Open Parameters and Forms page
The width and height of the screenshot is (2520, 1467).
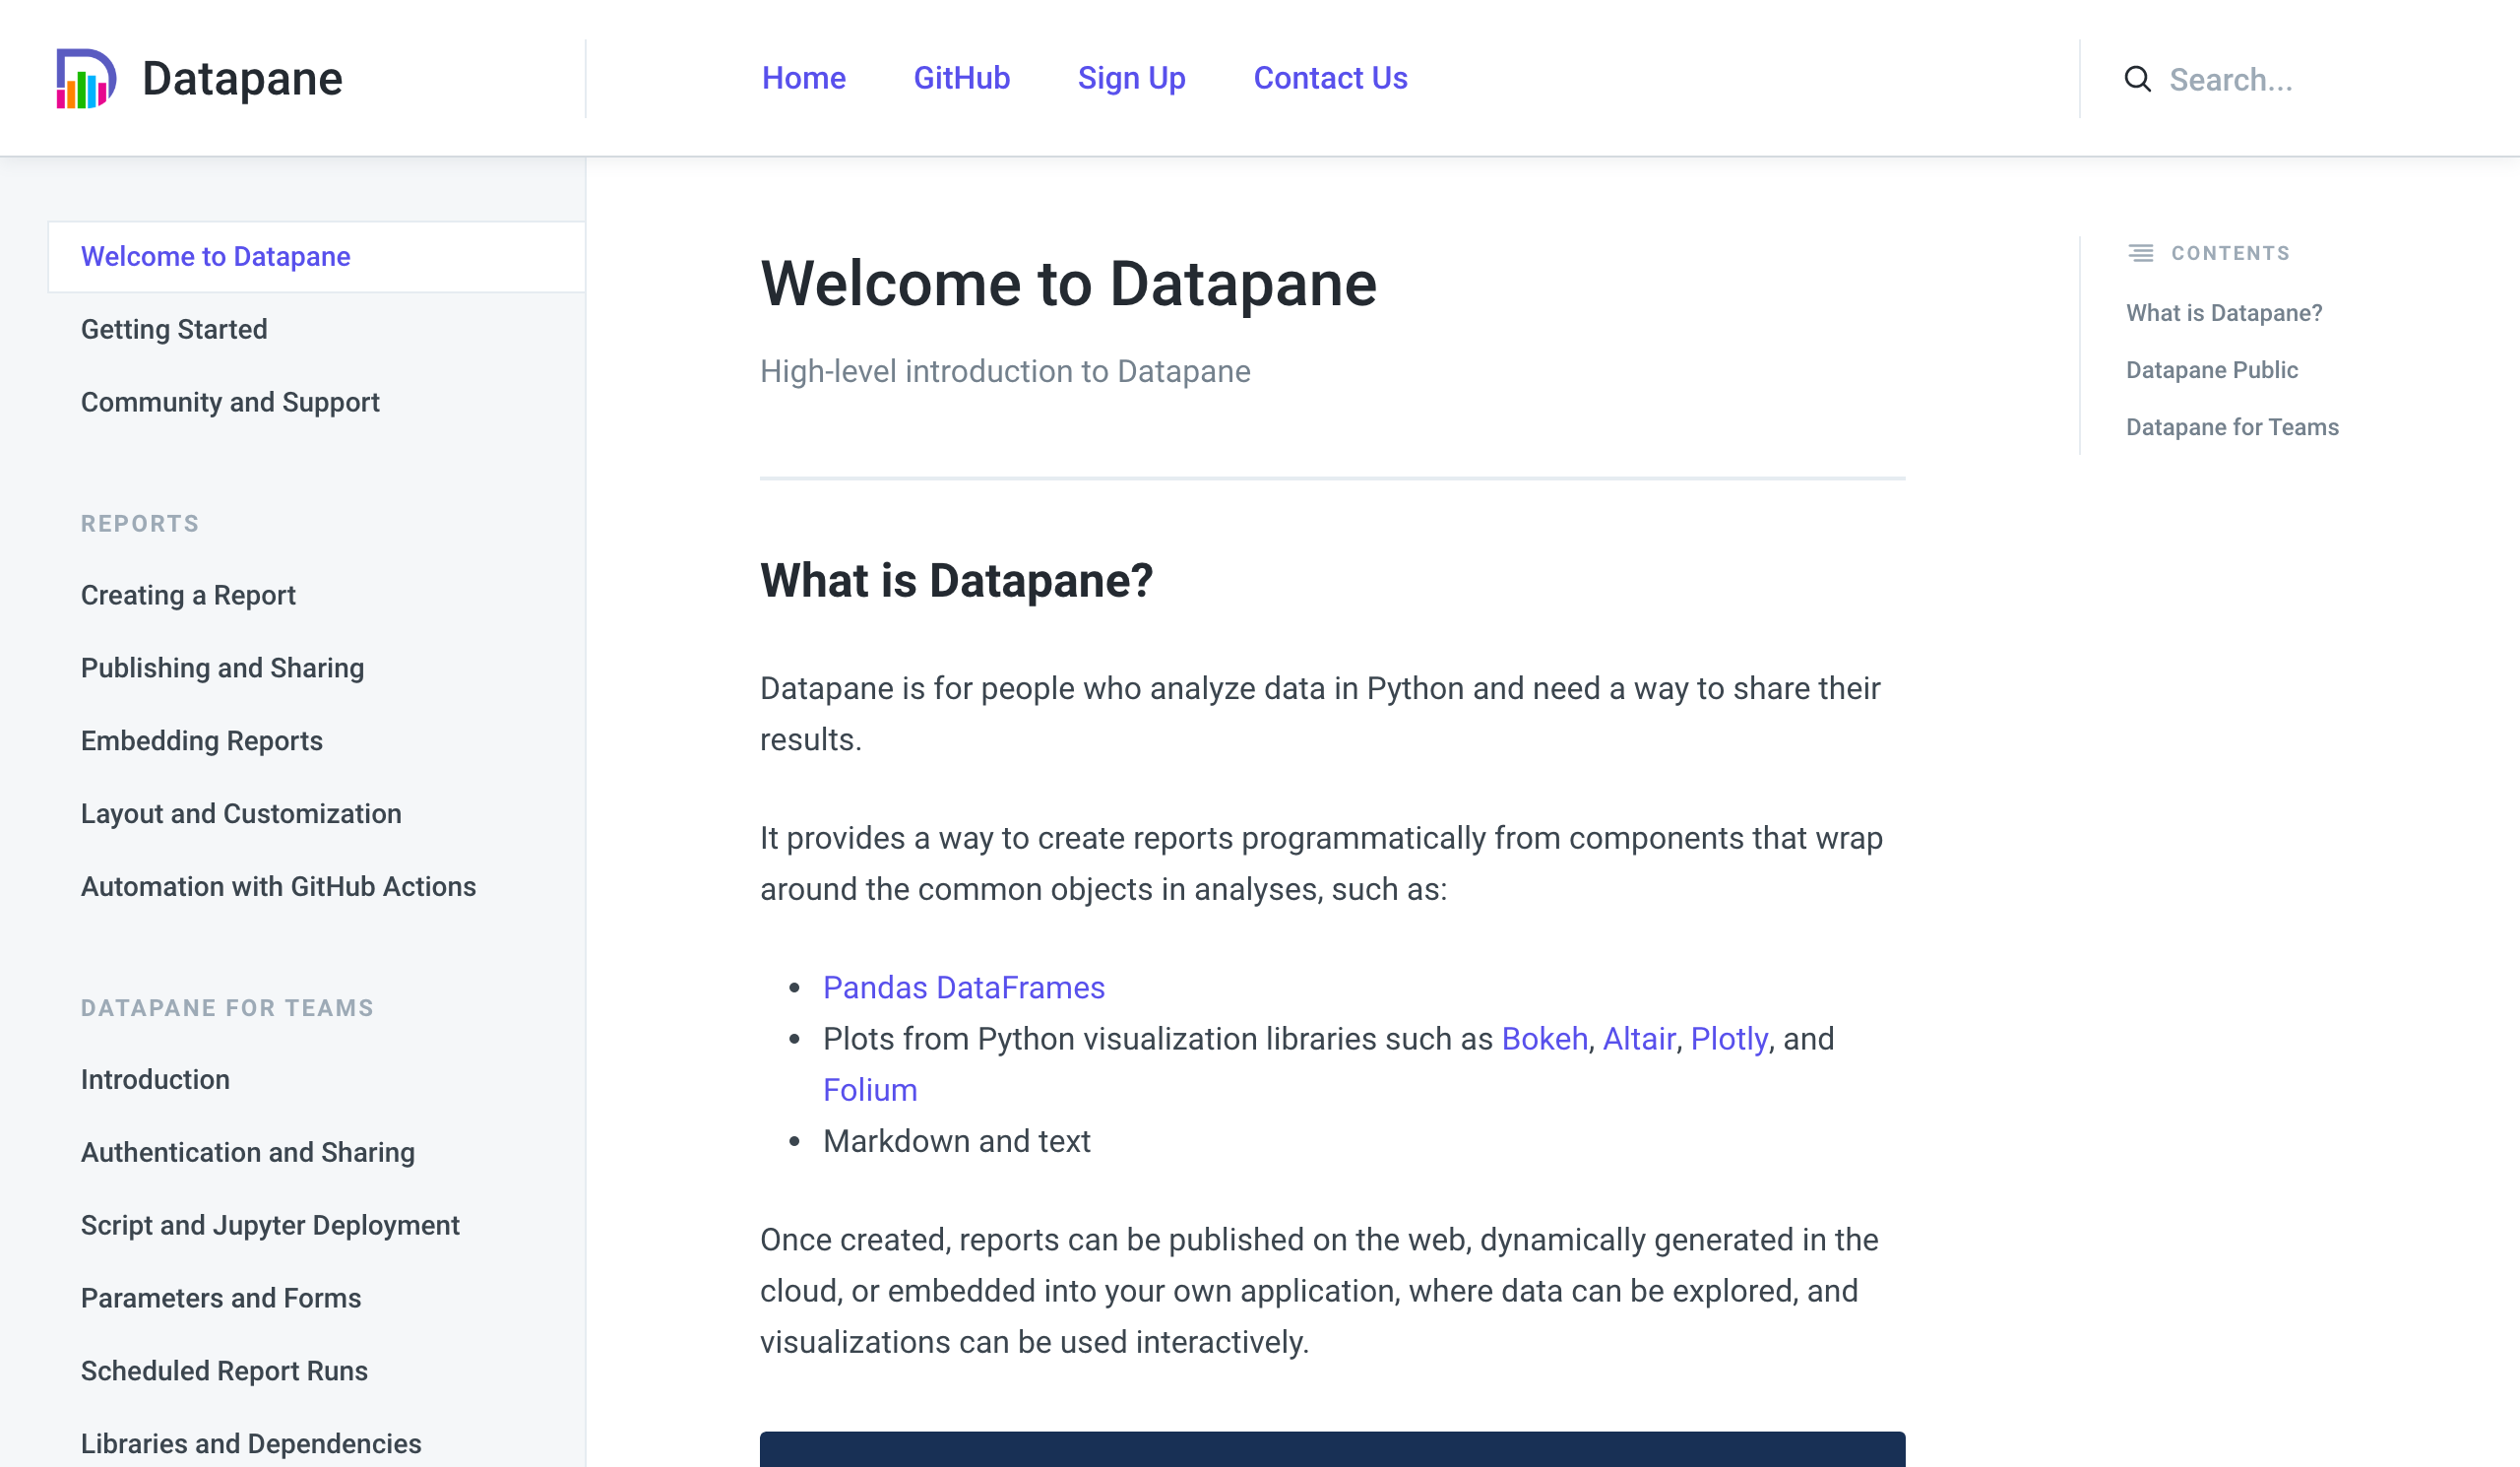221,1298
